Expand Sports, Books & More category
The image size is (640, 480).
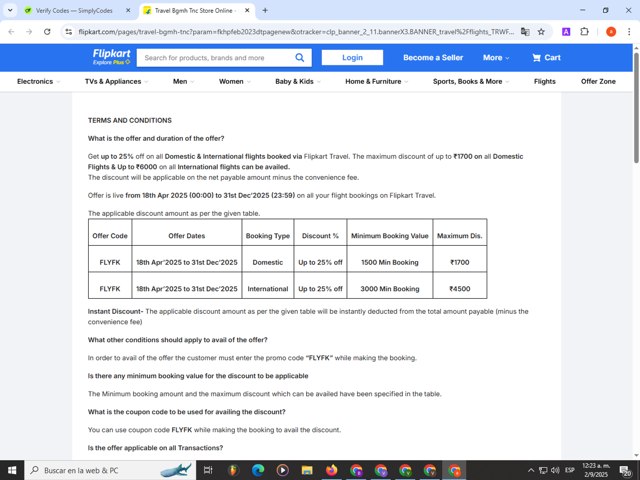(471, 81)
